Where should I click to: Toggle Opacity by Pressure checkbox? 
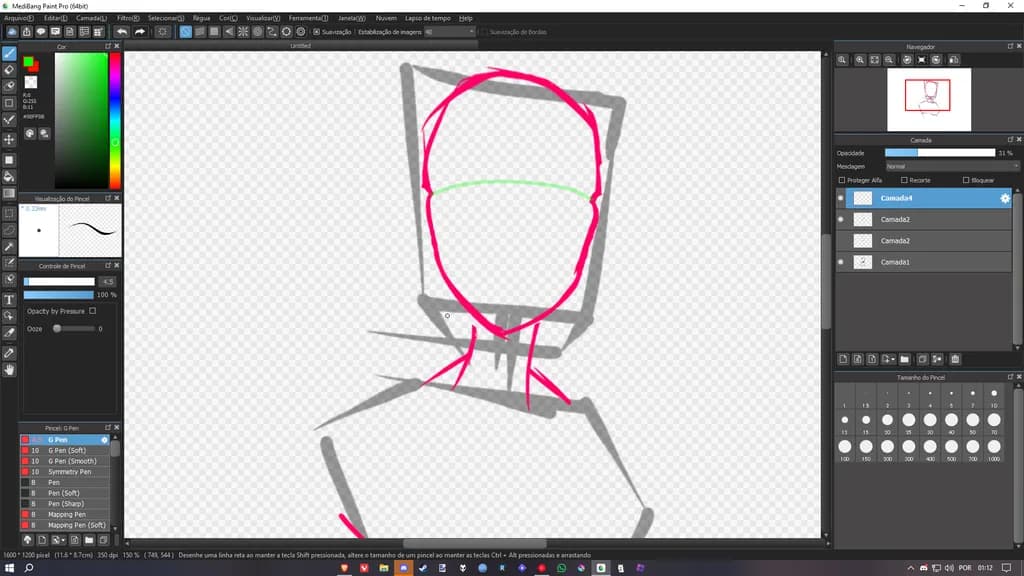click(x=93, y=311)
